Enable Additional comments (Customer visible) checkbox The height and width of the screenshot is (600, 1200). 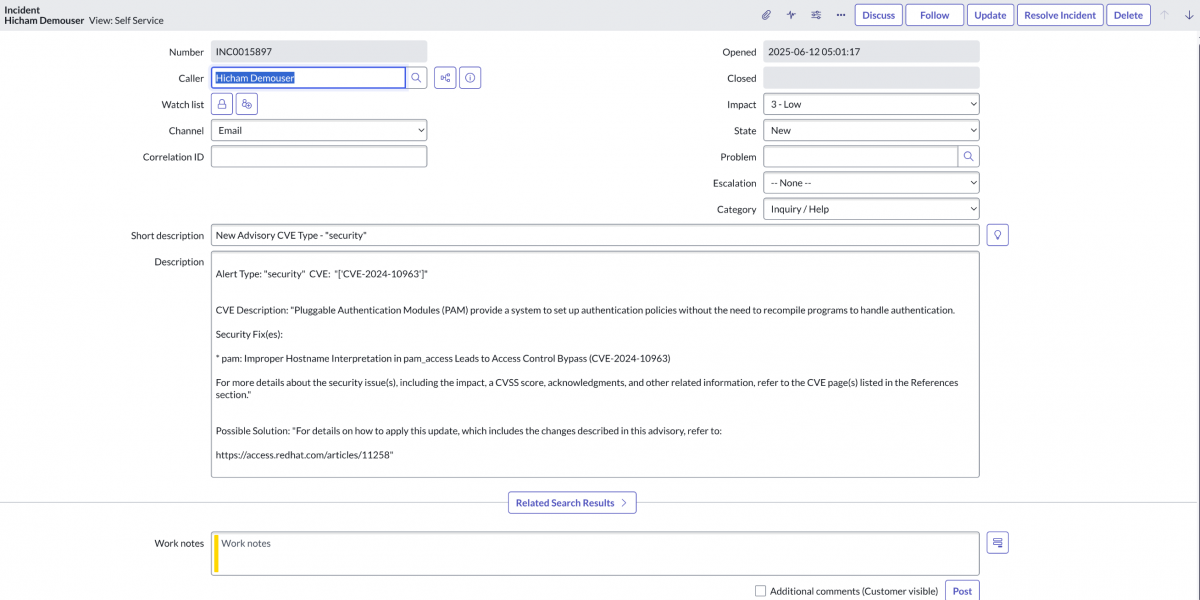click(x=760, y=590)
